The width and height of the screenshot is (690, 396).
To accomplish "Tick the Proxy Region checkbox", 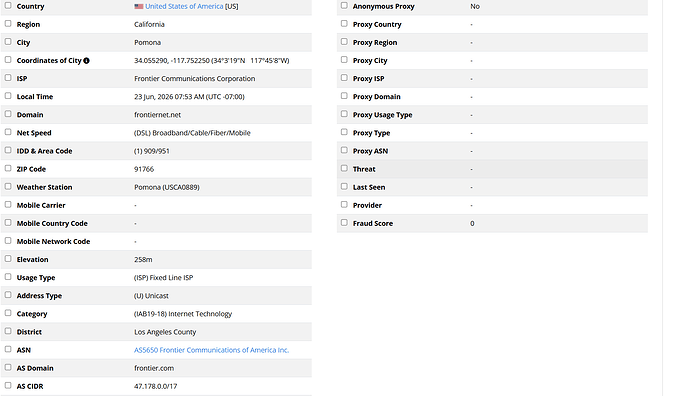I will (344, 42).
